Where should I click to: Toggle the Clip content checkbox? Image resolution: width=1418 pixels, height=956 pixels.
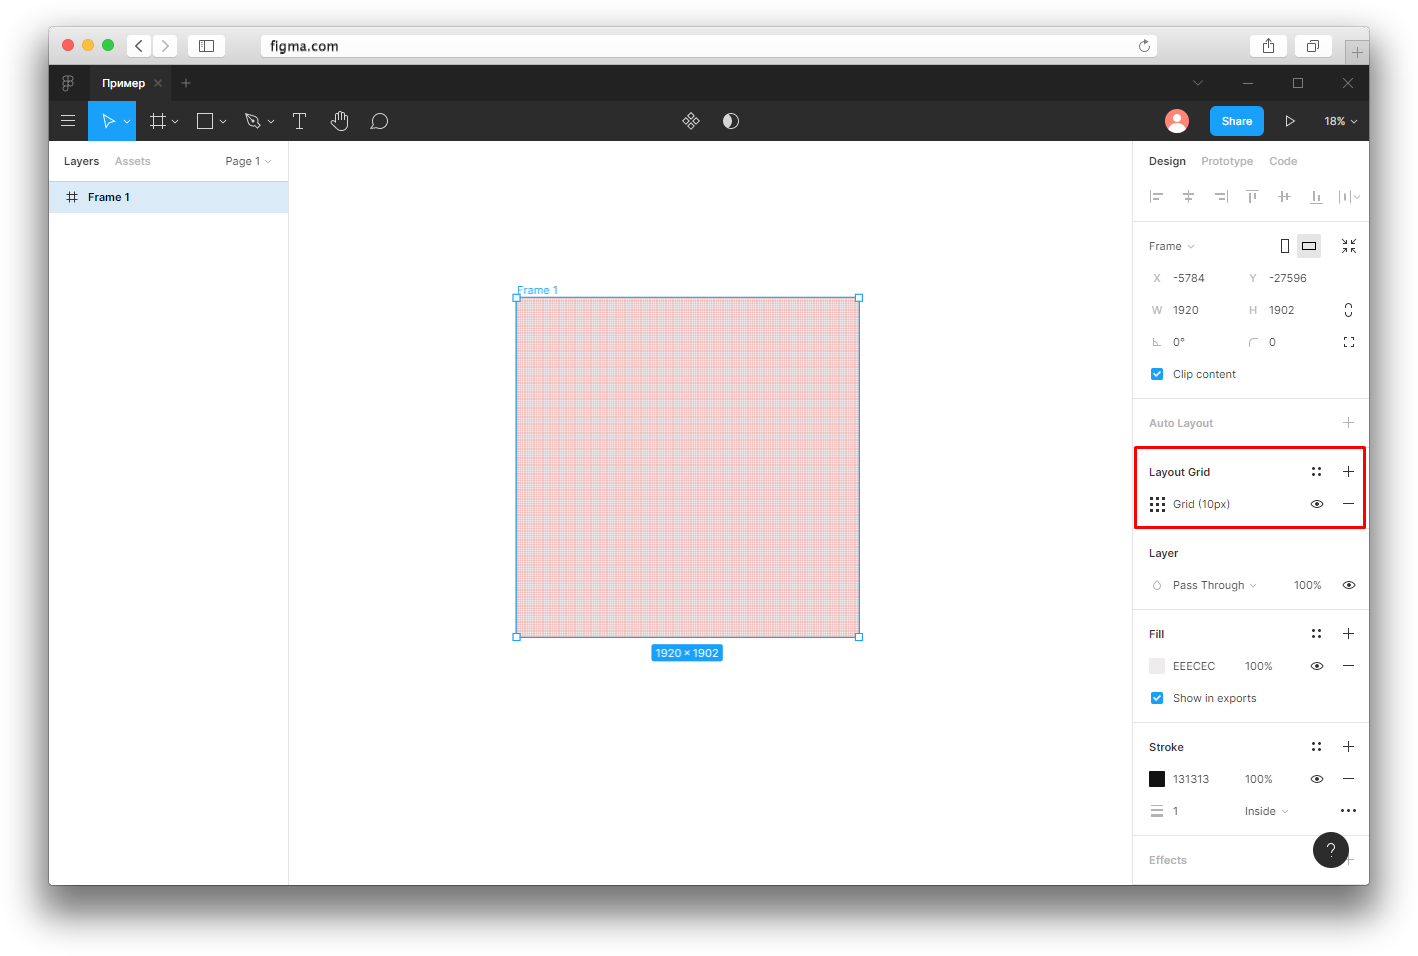tap(1157, 374)
